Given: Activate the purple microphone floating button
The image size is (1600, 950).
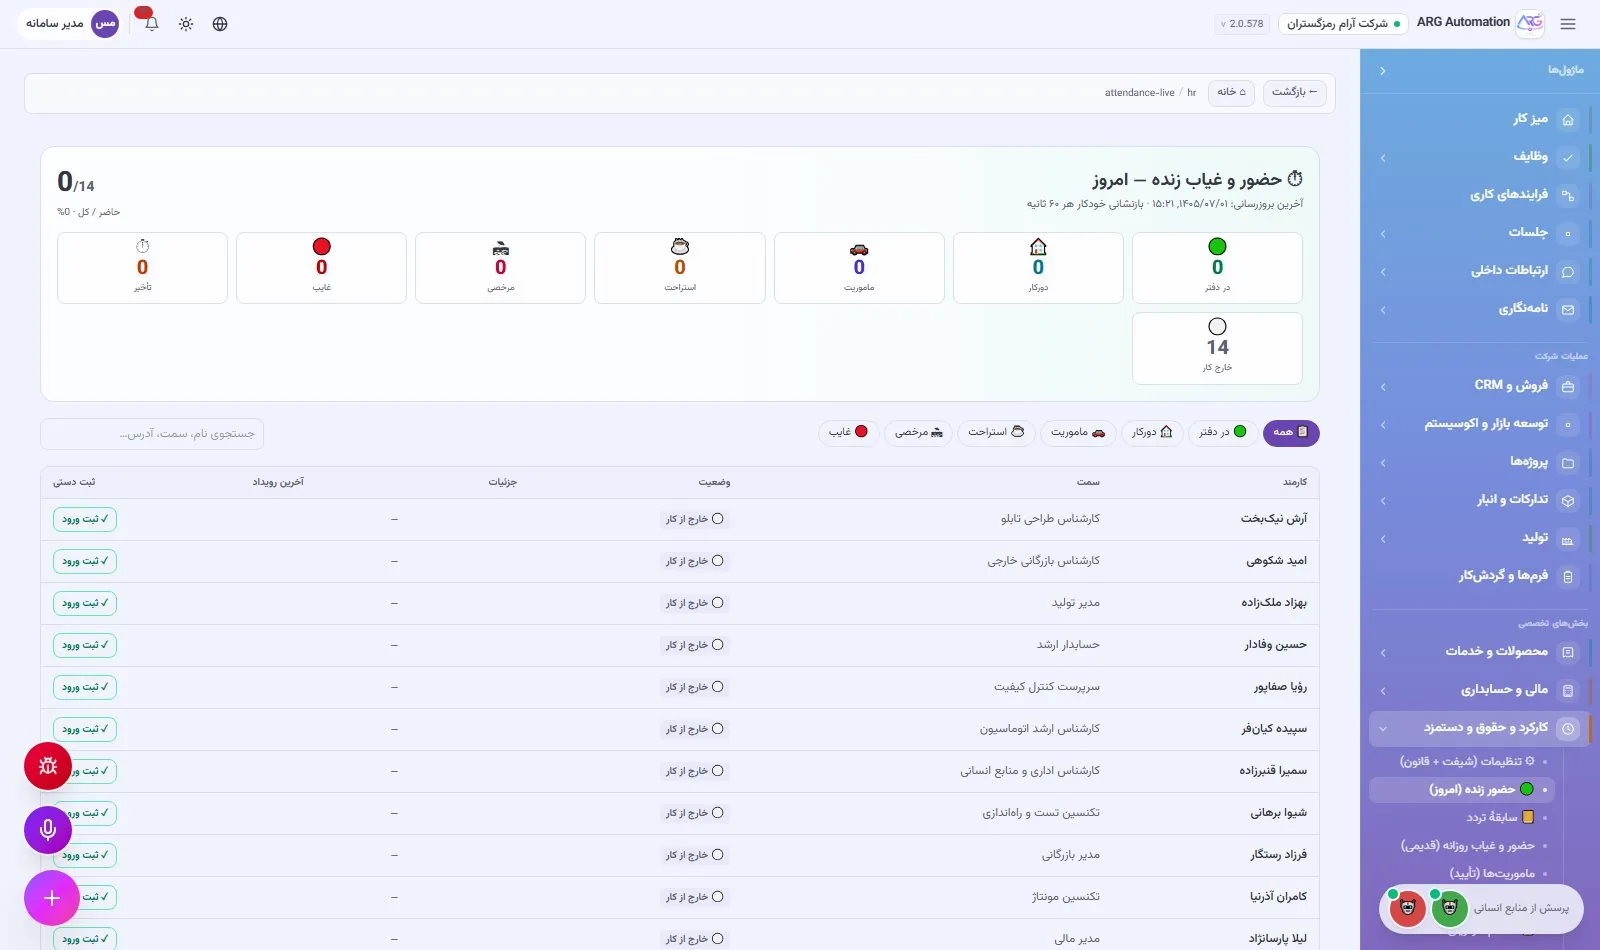Looking at the screenshot, I should click(x=48, y=829).
